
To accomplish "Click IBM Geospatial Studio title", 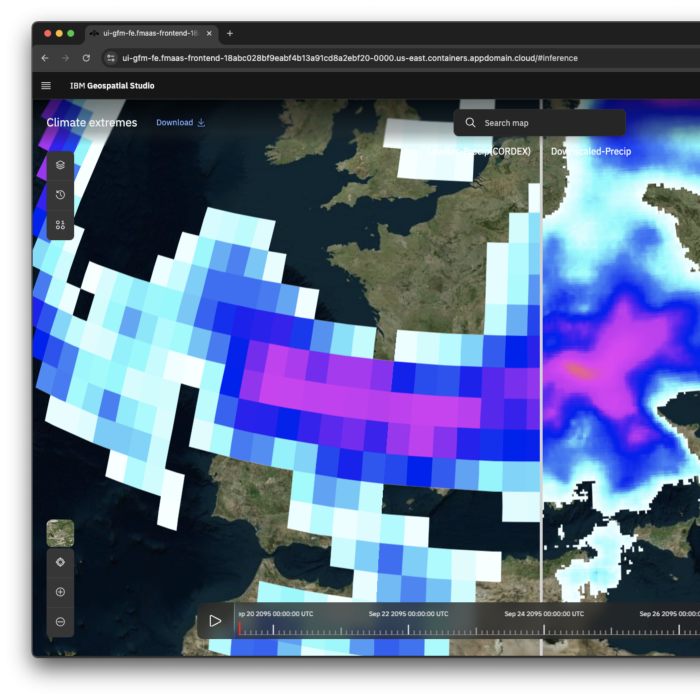I will 112,86.
